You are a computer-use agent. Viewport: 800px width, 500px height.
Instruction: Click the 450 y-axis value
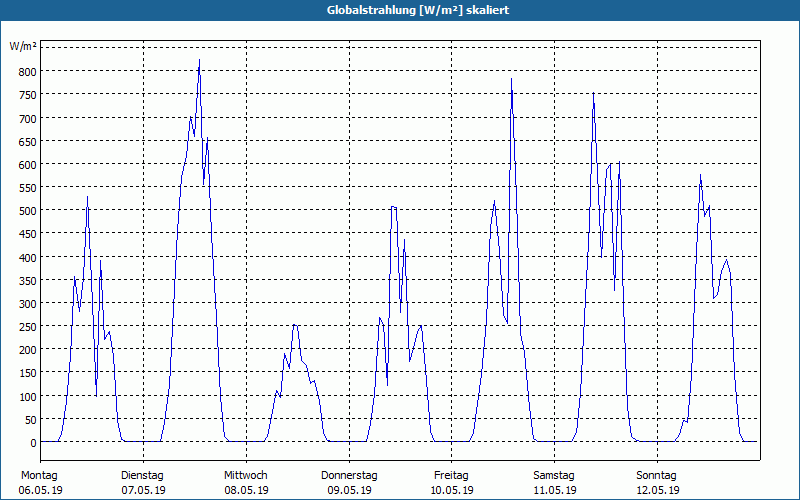28,235
